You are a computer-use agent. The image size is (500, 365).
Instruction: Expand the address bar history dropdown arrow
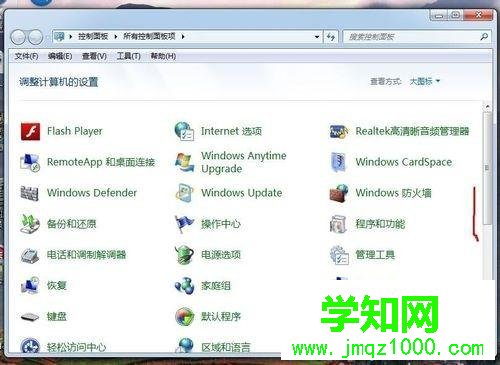coord(317,37)
